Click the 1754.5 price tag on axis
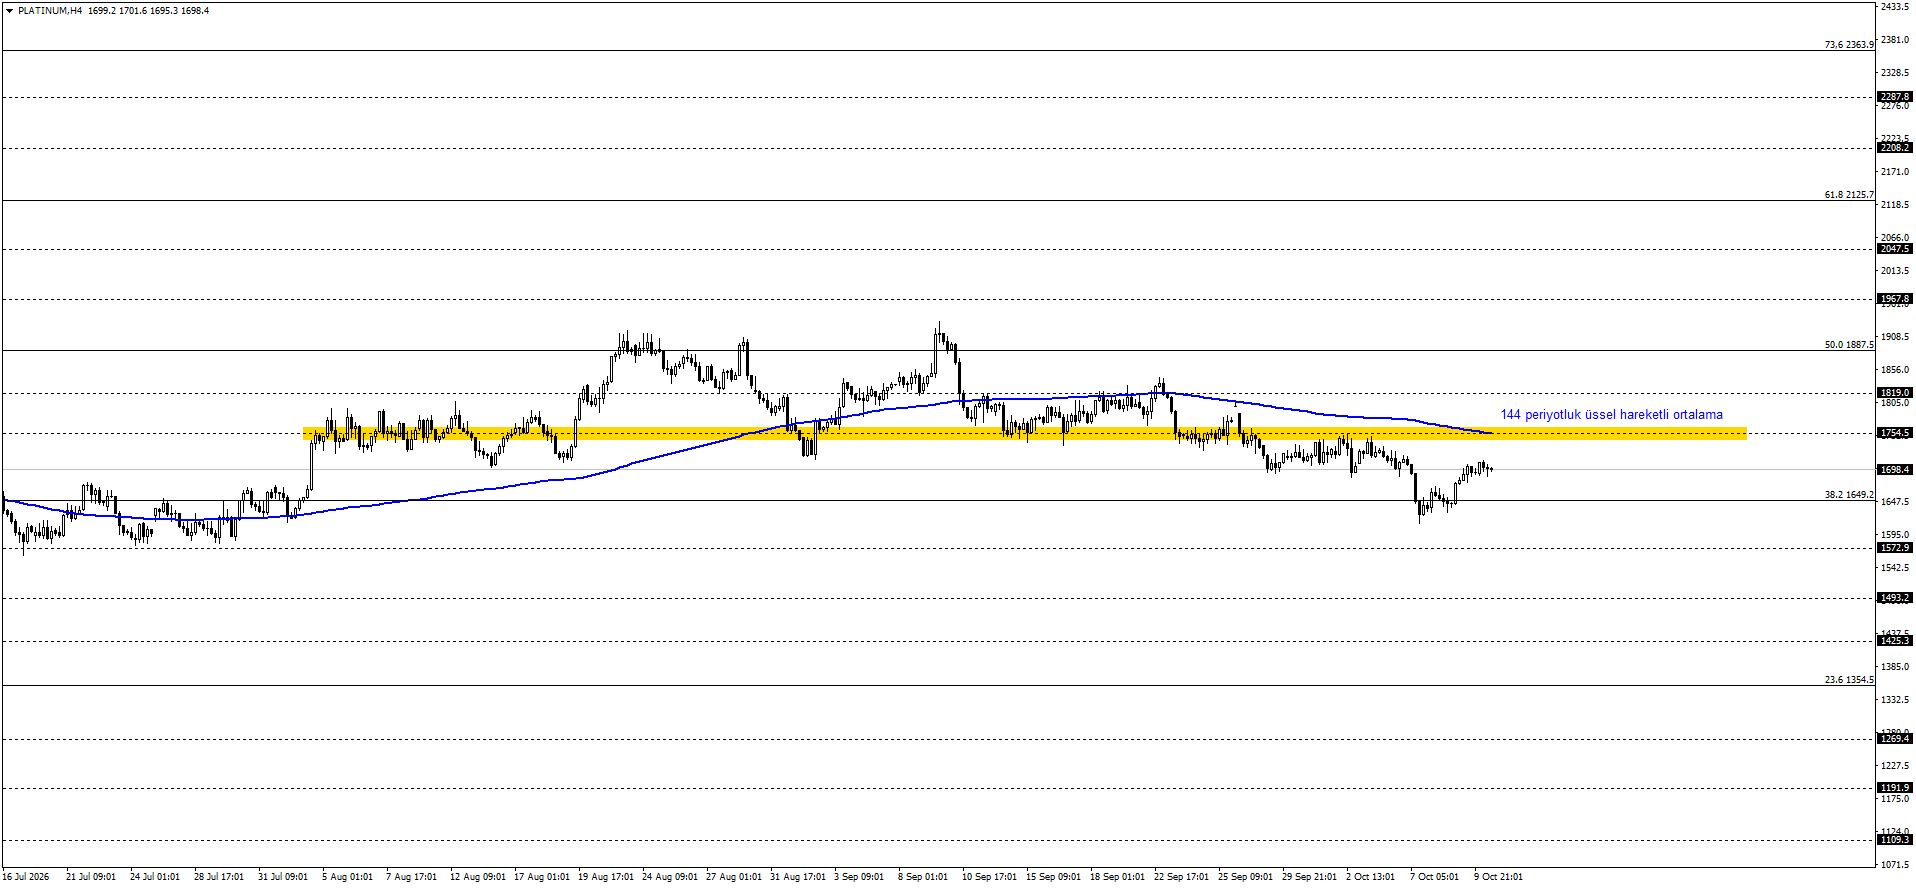 pos(1895,433)
